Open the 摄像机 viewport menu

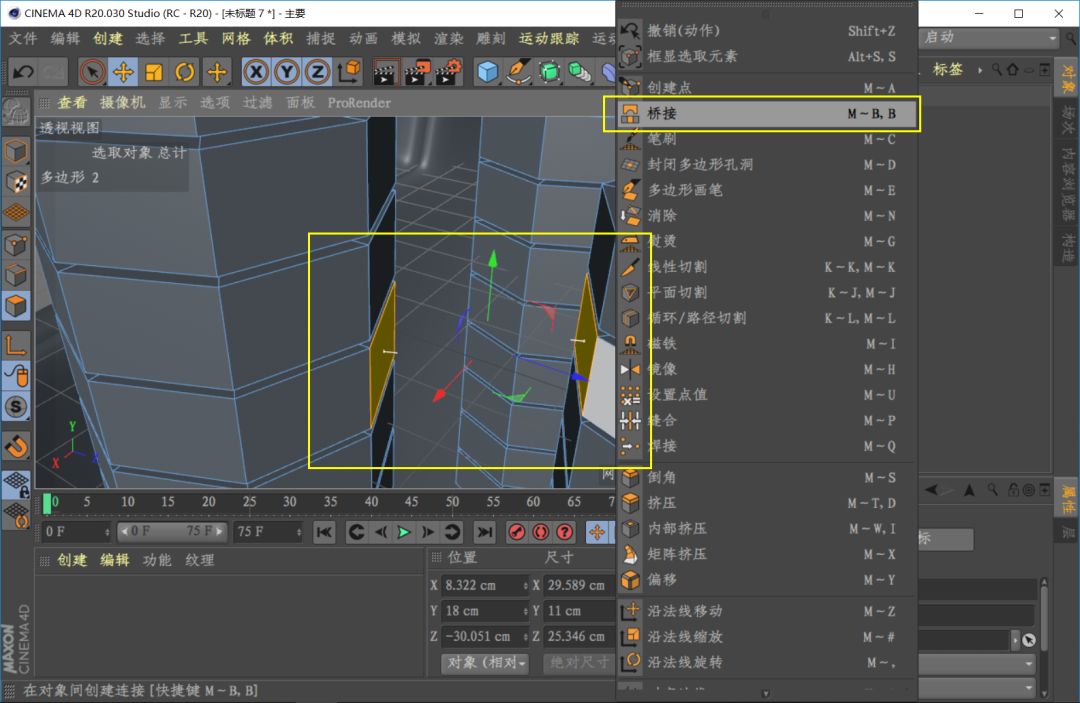123,102
